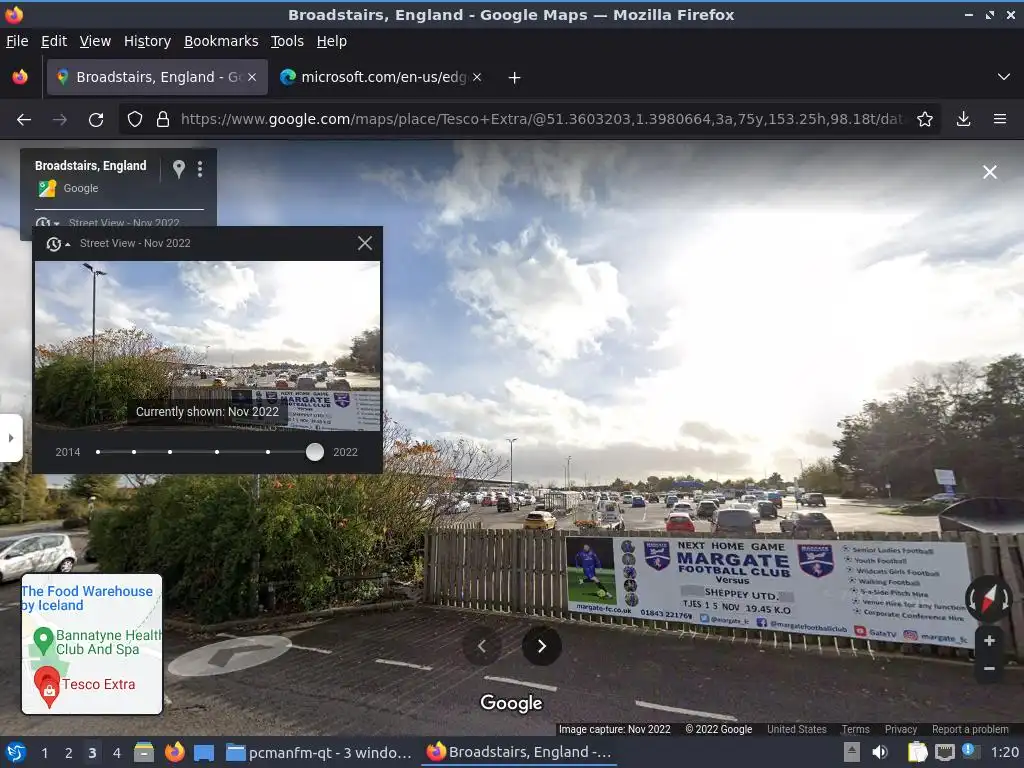Click the 2022 timeline slider handle

tap(315, 452)
